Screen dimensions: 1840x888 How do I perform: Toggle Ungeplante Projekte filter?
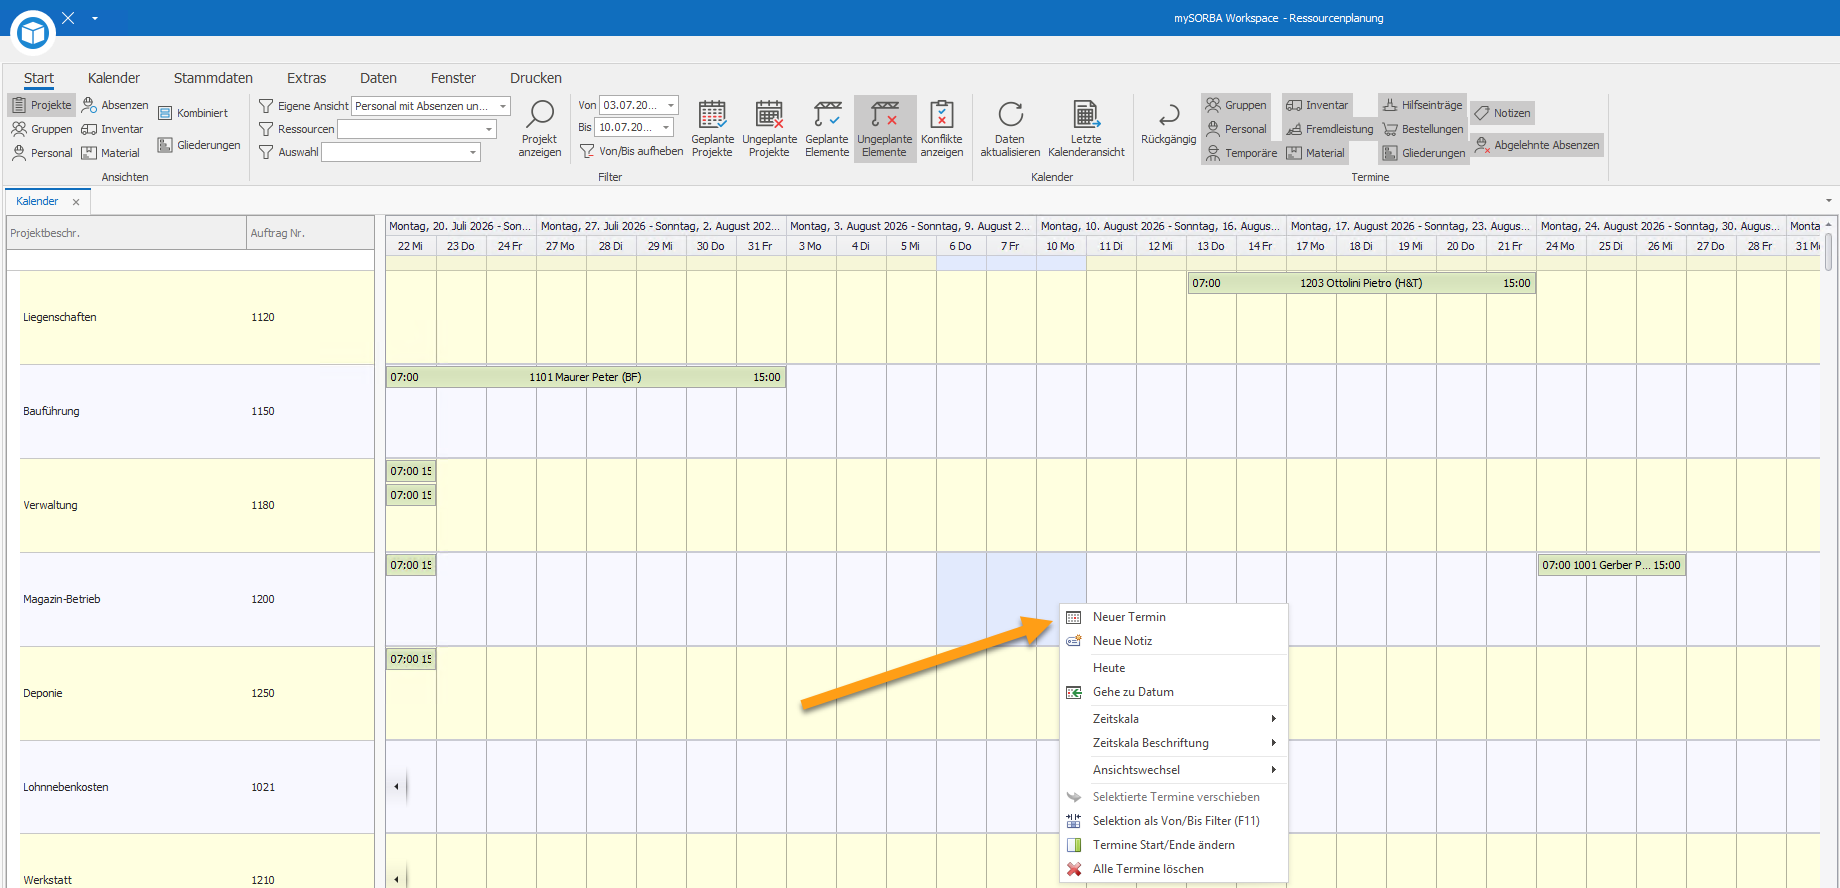pos(769,128)
